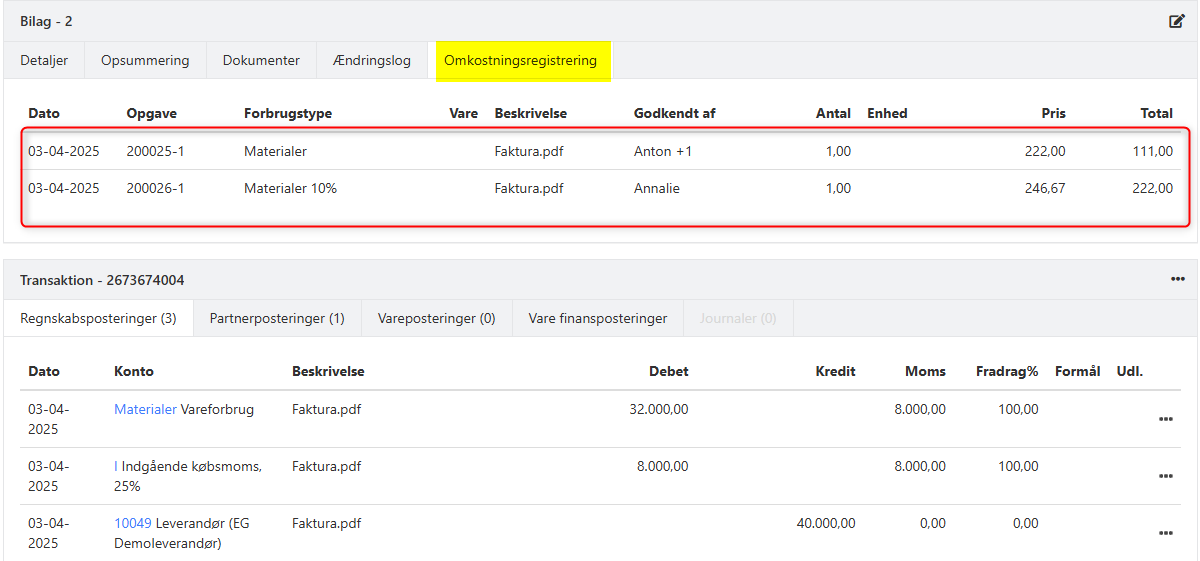
Task: Open row menu for Materialer Vareforbrug posting
Action: (1165, 419)
